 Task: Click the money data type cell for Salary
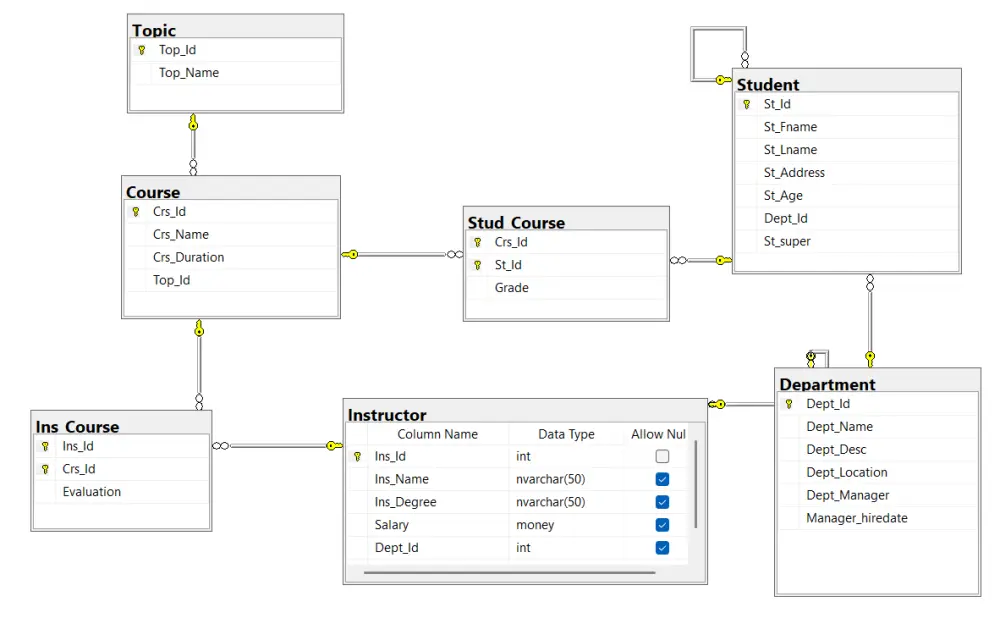[x=566, y=525]
